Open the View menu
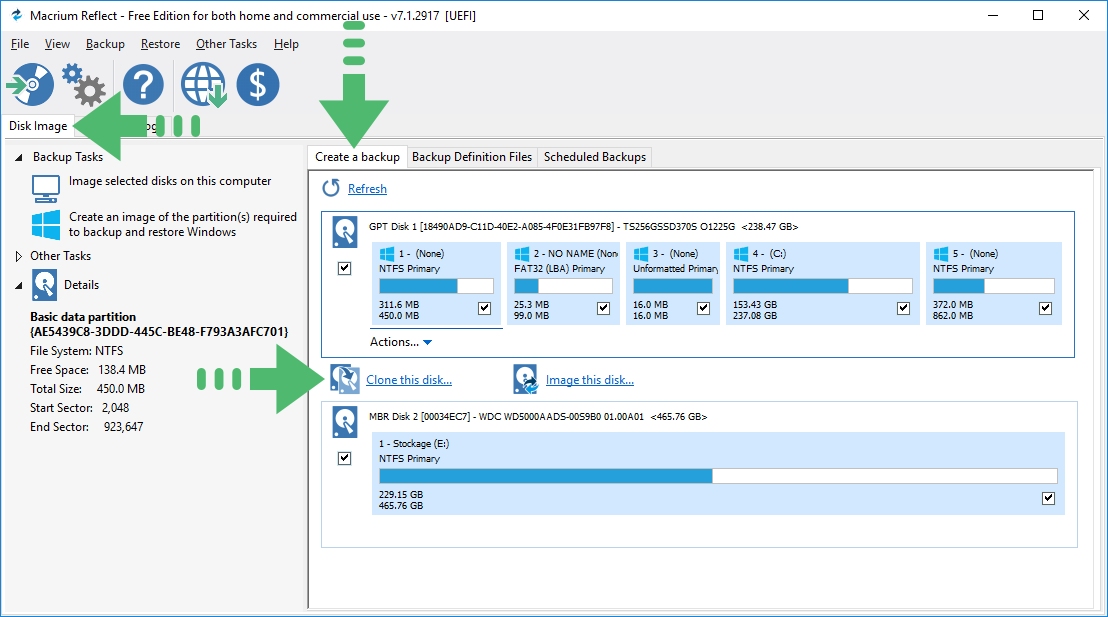Image resolution: width=1108 pixels, height=617 pixels. tap(57, 44)
